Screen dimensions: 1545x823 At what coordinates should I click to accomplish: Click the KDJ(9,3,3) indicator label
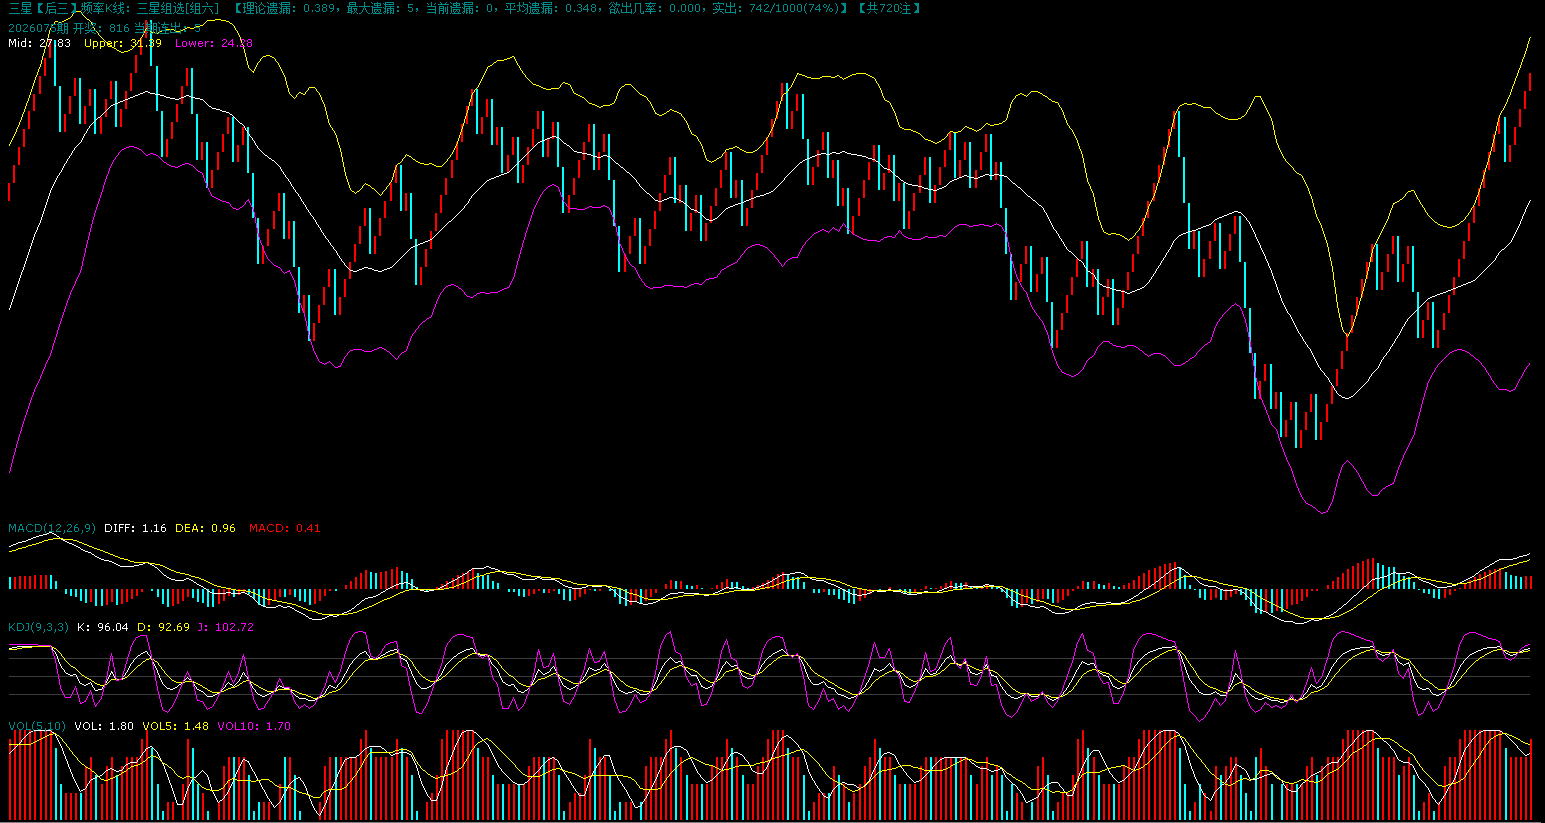tap(38, 627)
